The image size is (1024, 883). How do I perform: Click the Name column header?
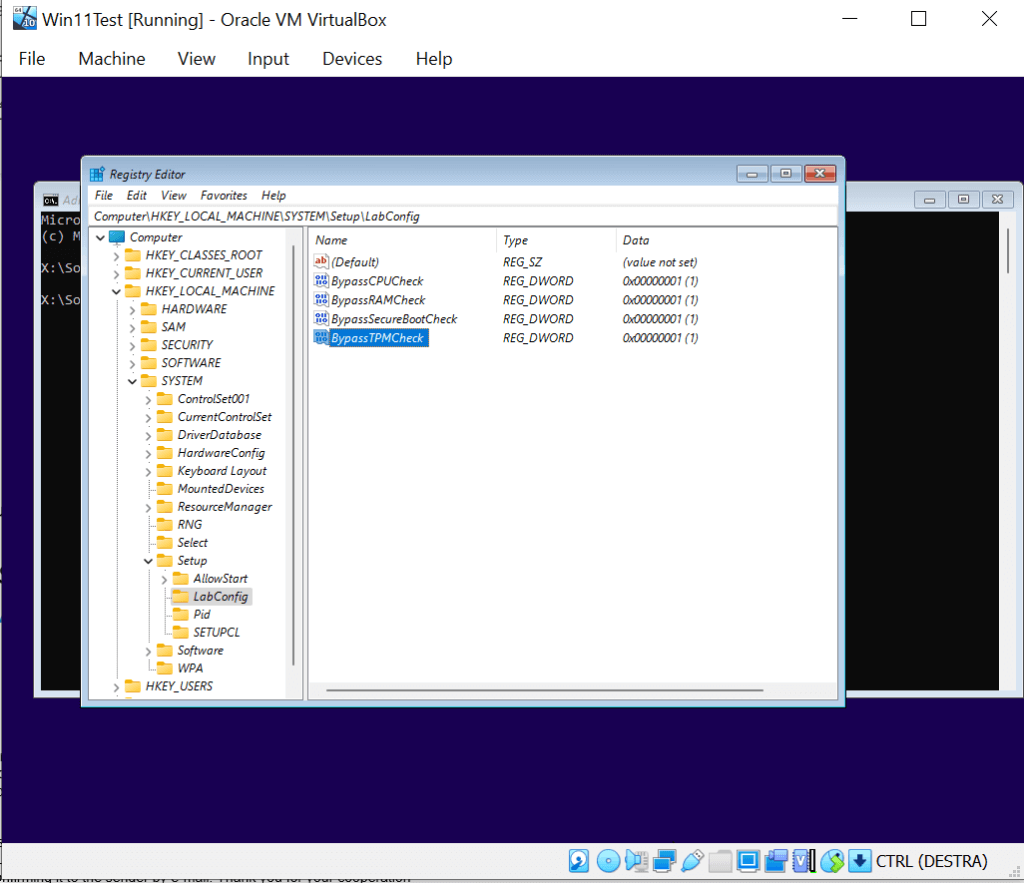[403, 240]
